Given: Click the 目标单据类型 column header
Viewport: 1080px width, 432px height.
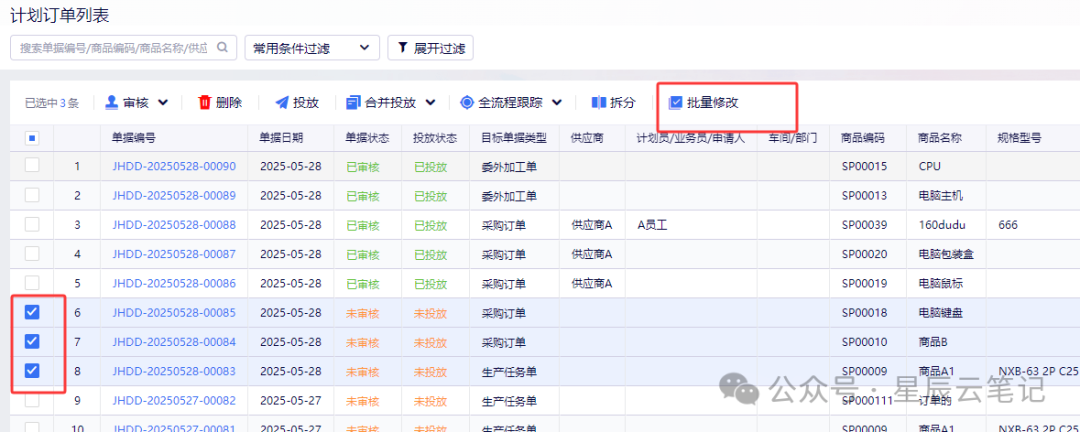Looking at the screenshot, I should point(514,137).
